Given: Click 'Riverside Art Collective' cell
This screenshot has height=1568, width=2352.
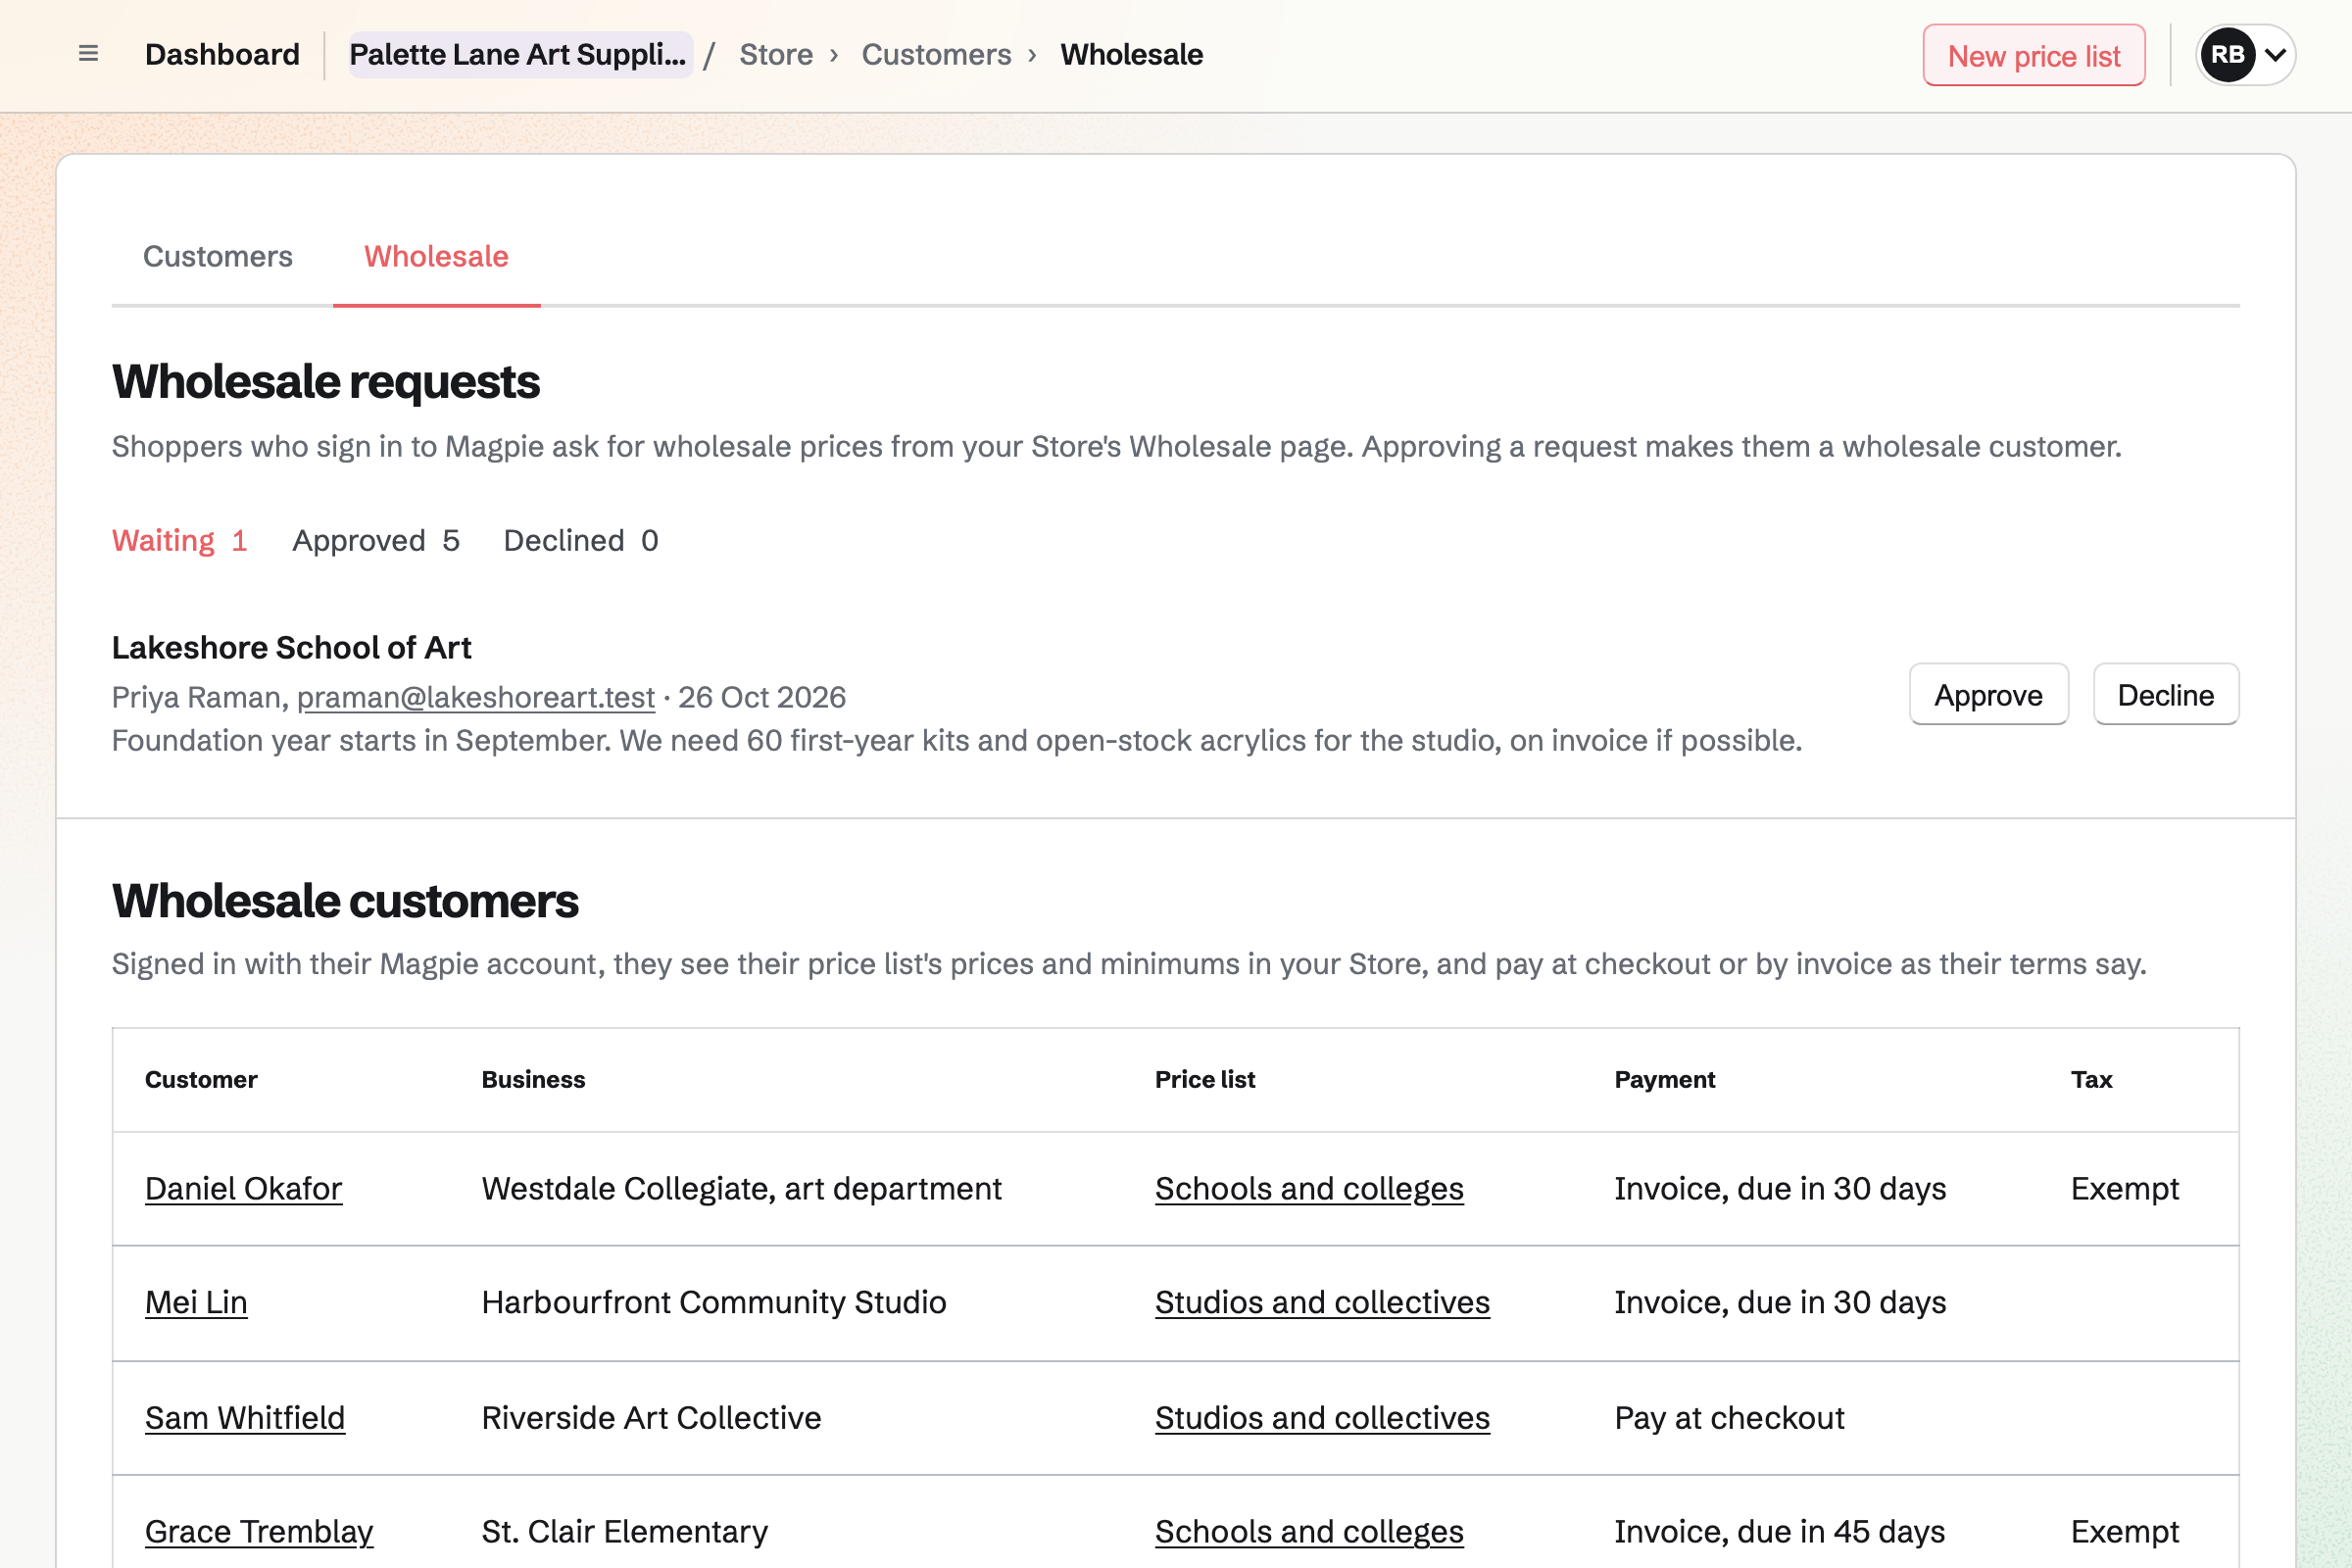Looking at the screenshot, I should (651, 1418).
